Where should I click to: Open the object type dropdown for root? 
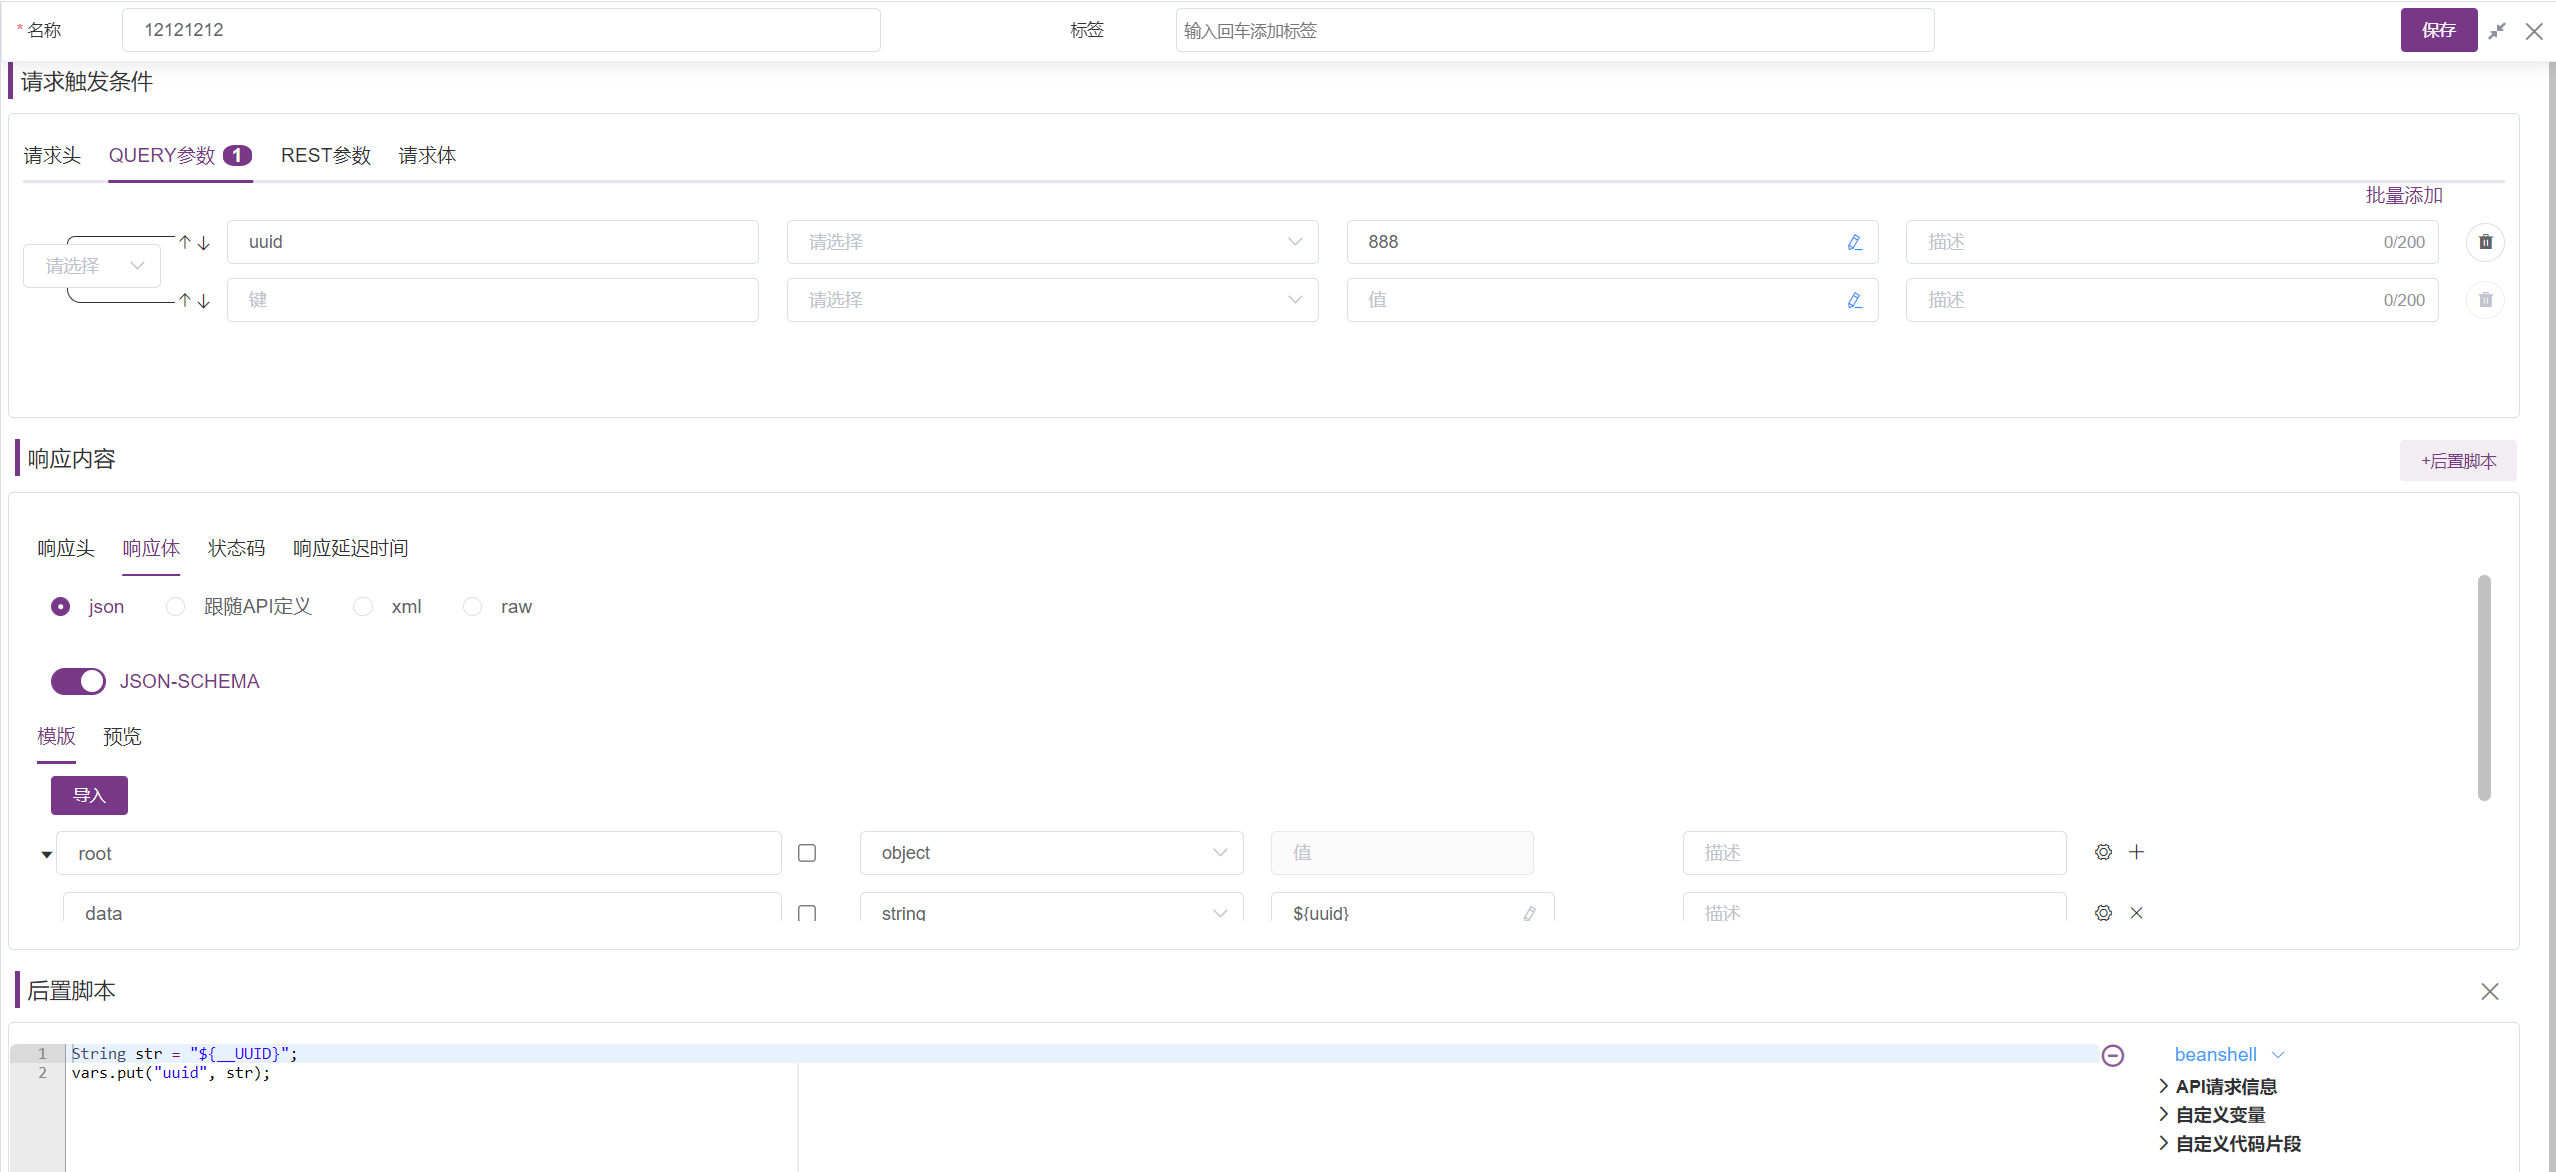pos(1051,853)
